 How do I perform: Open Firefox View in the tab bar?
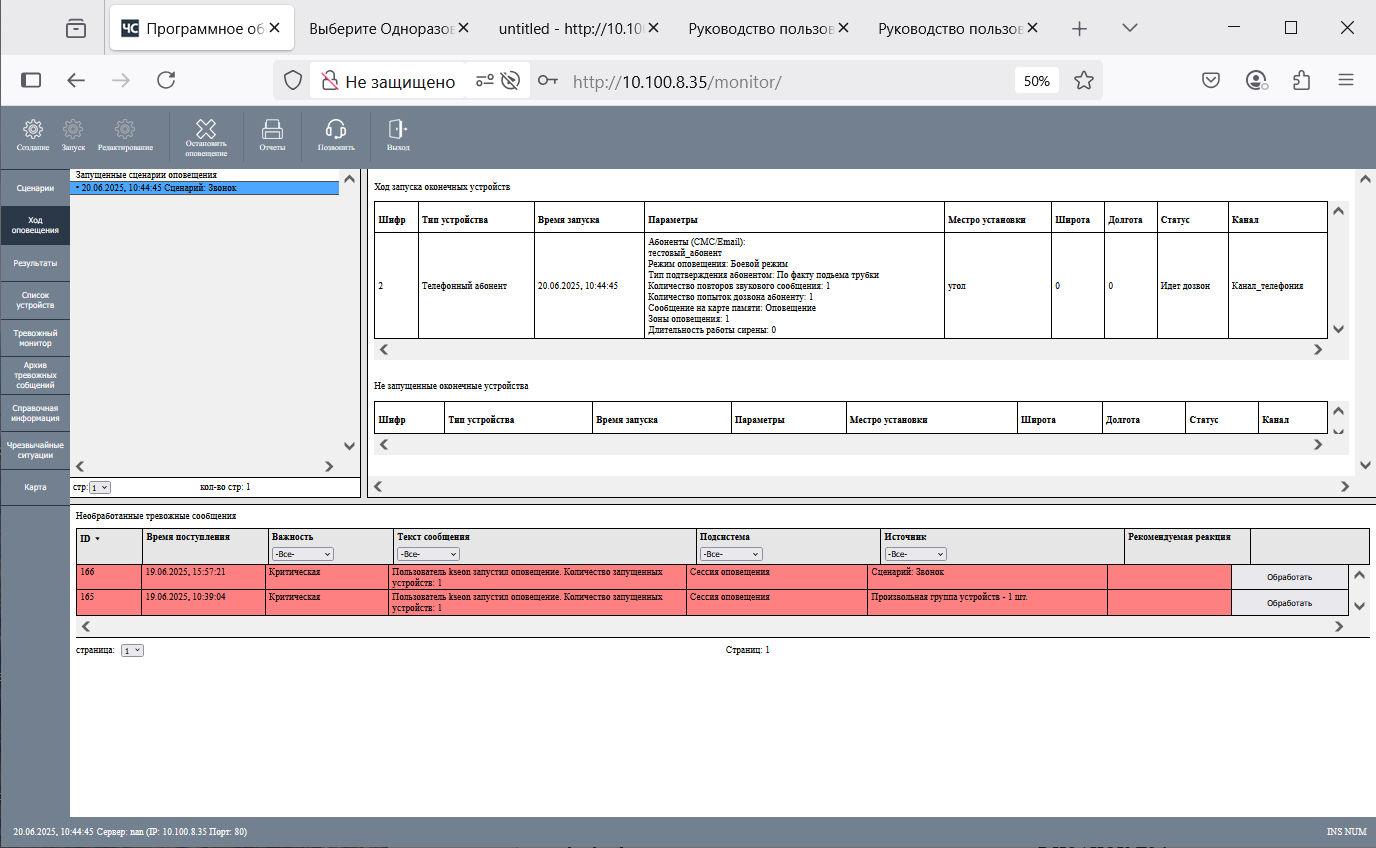coord(76,28)
